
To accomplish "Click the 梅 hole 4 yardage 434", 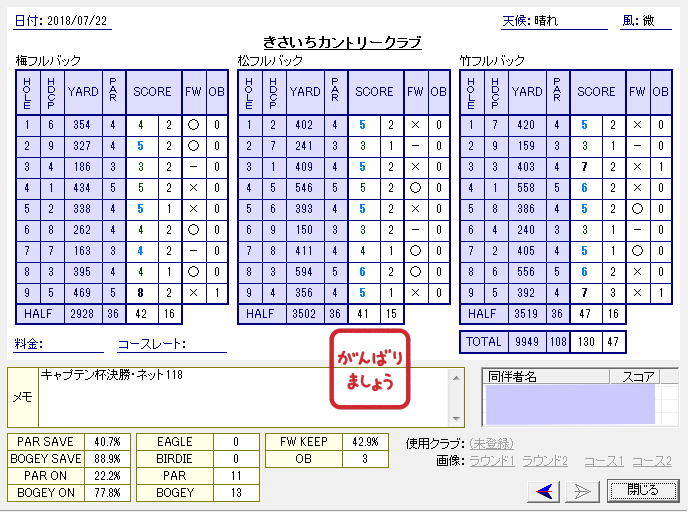I will point(82,188).
